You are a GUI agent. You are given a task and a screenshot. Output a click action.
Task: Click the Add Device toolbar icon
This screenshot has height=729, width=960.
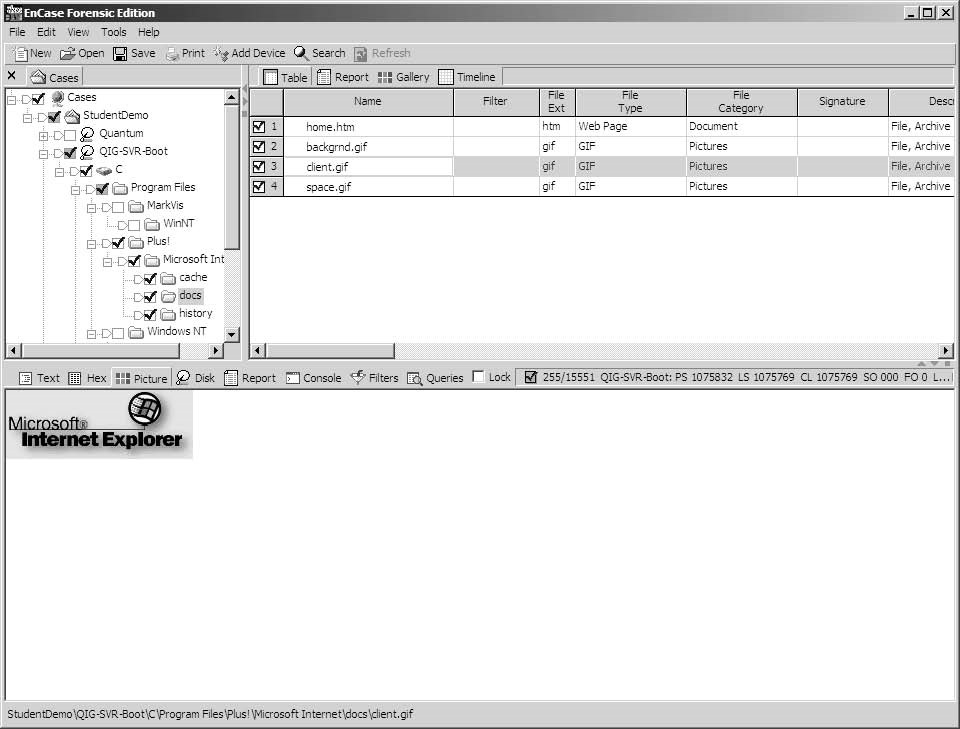pyautogui.click(x=221, y=53)
